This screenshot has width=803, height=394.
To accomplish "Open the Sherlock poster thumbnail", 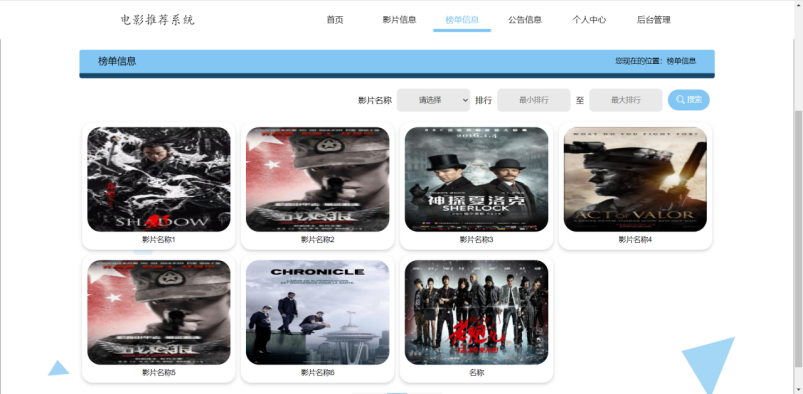I will [x=476, y=179].
